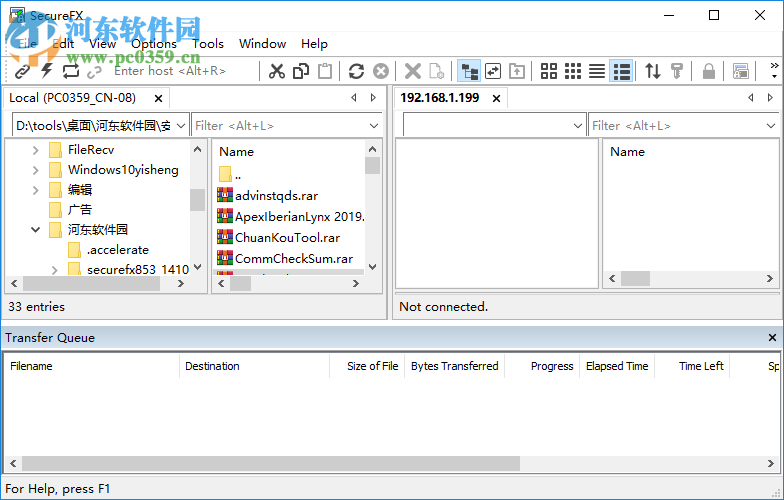Viewport: 784px width, 500px height.
Task: Click the padlock icon in toolbar
Action: pyautogui.click(x=708, y=71)
